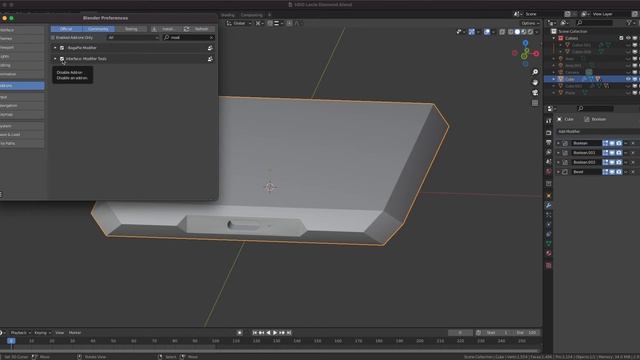Open the Render properties tab icon
This screenshot has width=640, height=360.
[x=549, y=133]
